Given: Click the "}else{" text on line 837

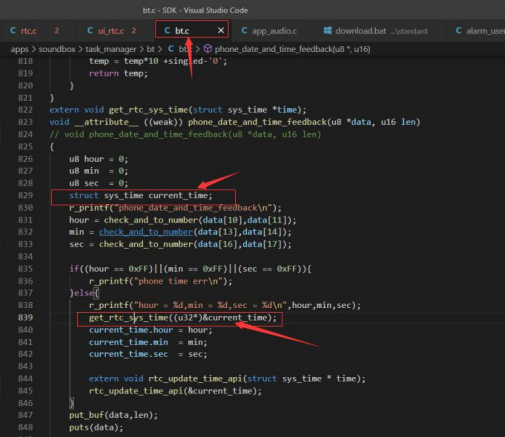Looking at the screenshot, I should click(84, 293).
